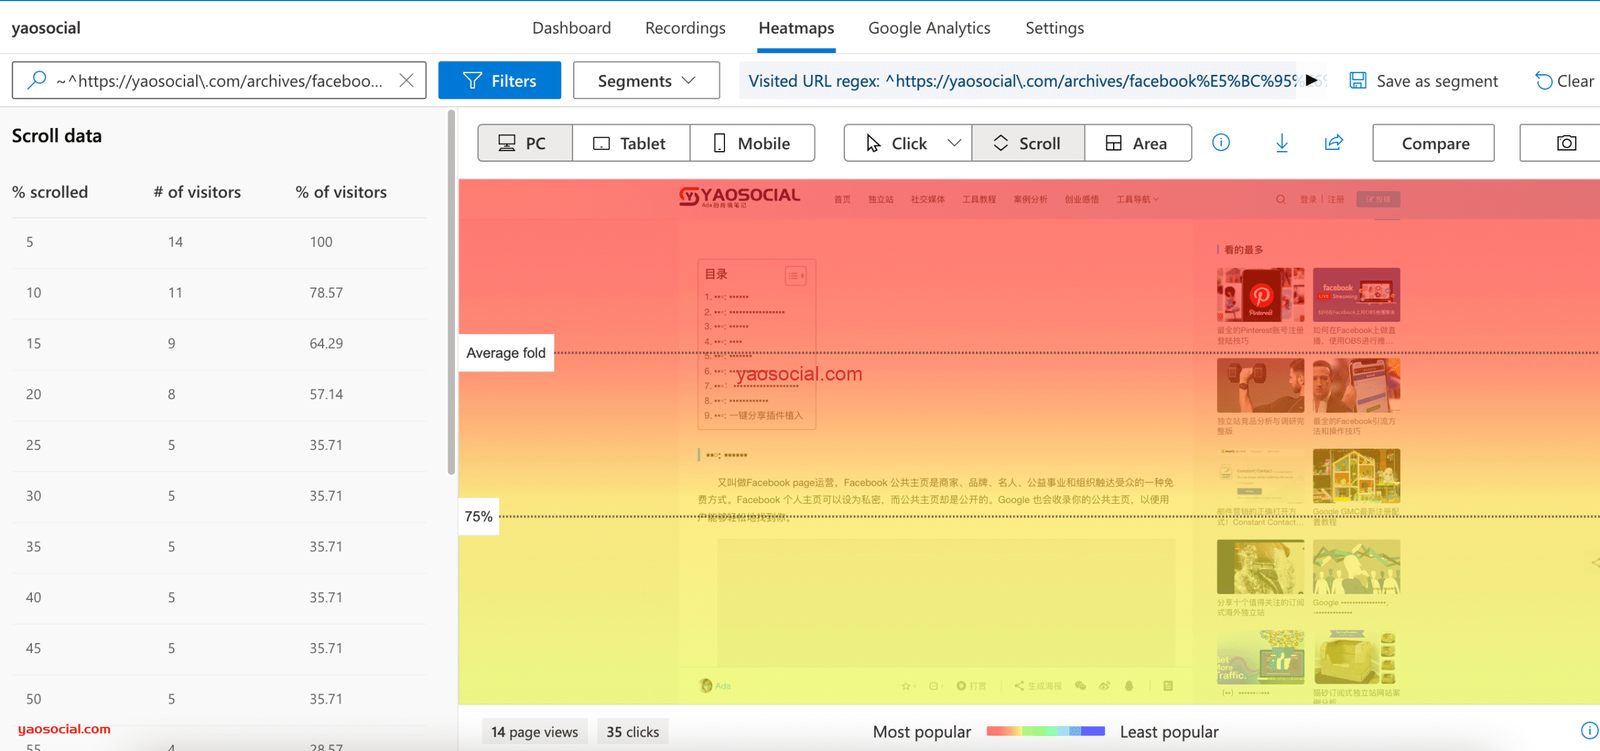Click the info icon beside Area button

coord(1221,143)
